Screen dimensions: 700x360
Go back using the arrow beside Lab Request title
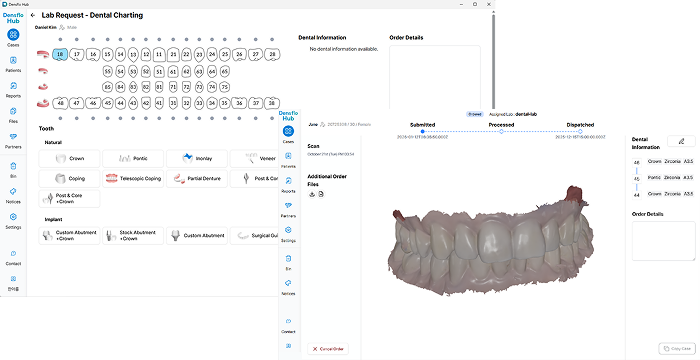pyautogui.click(x=33, y=15)
